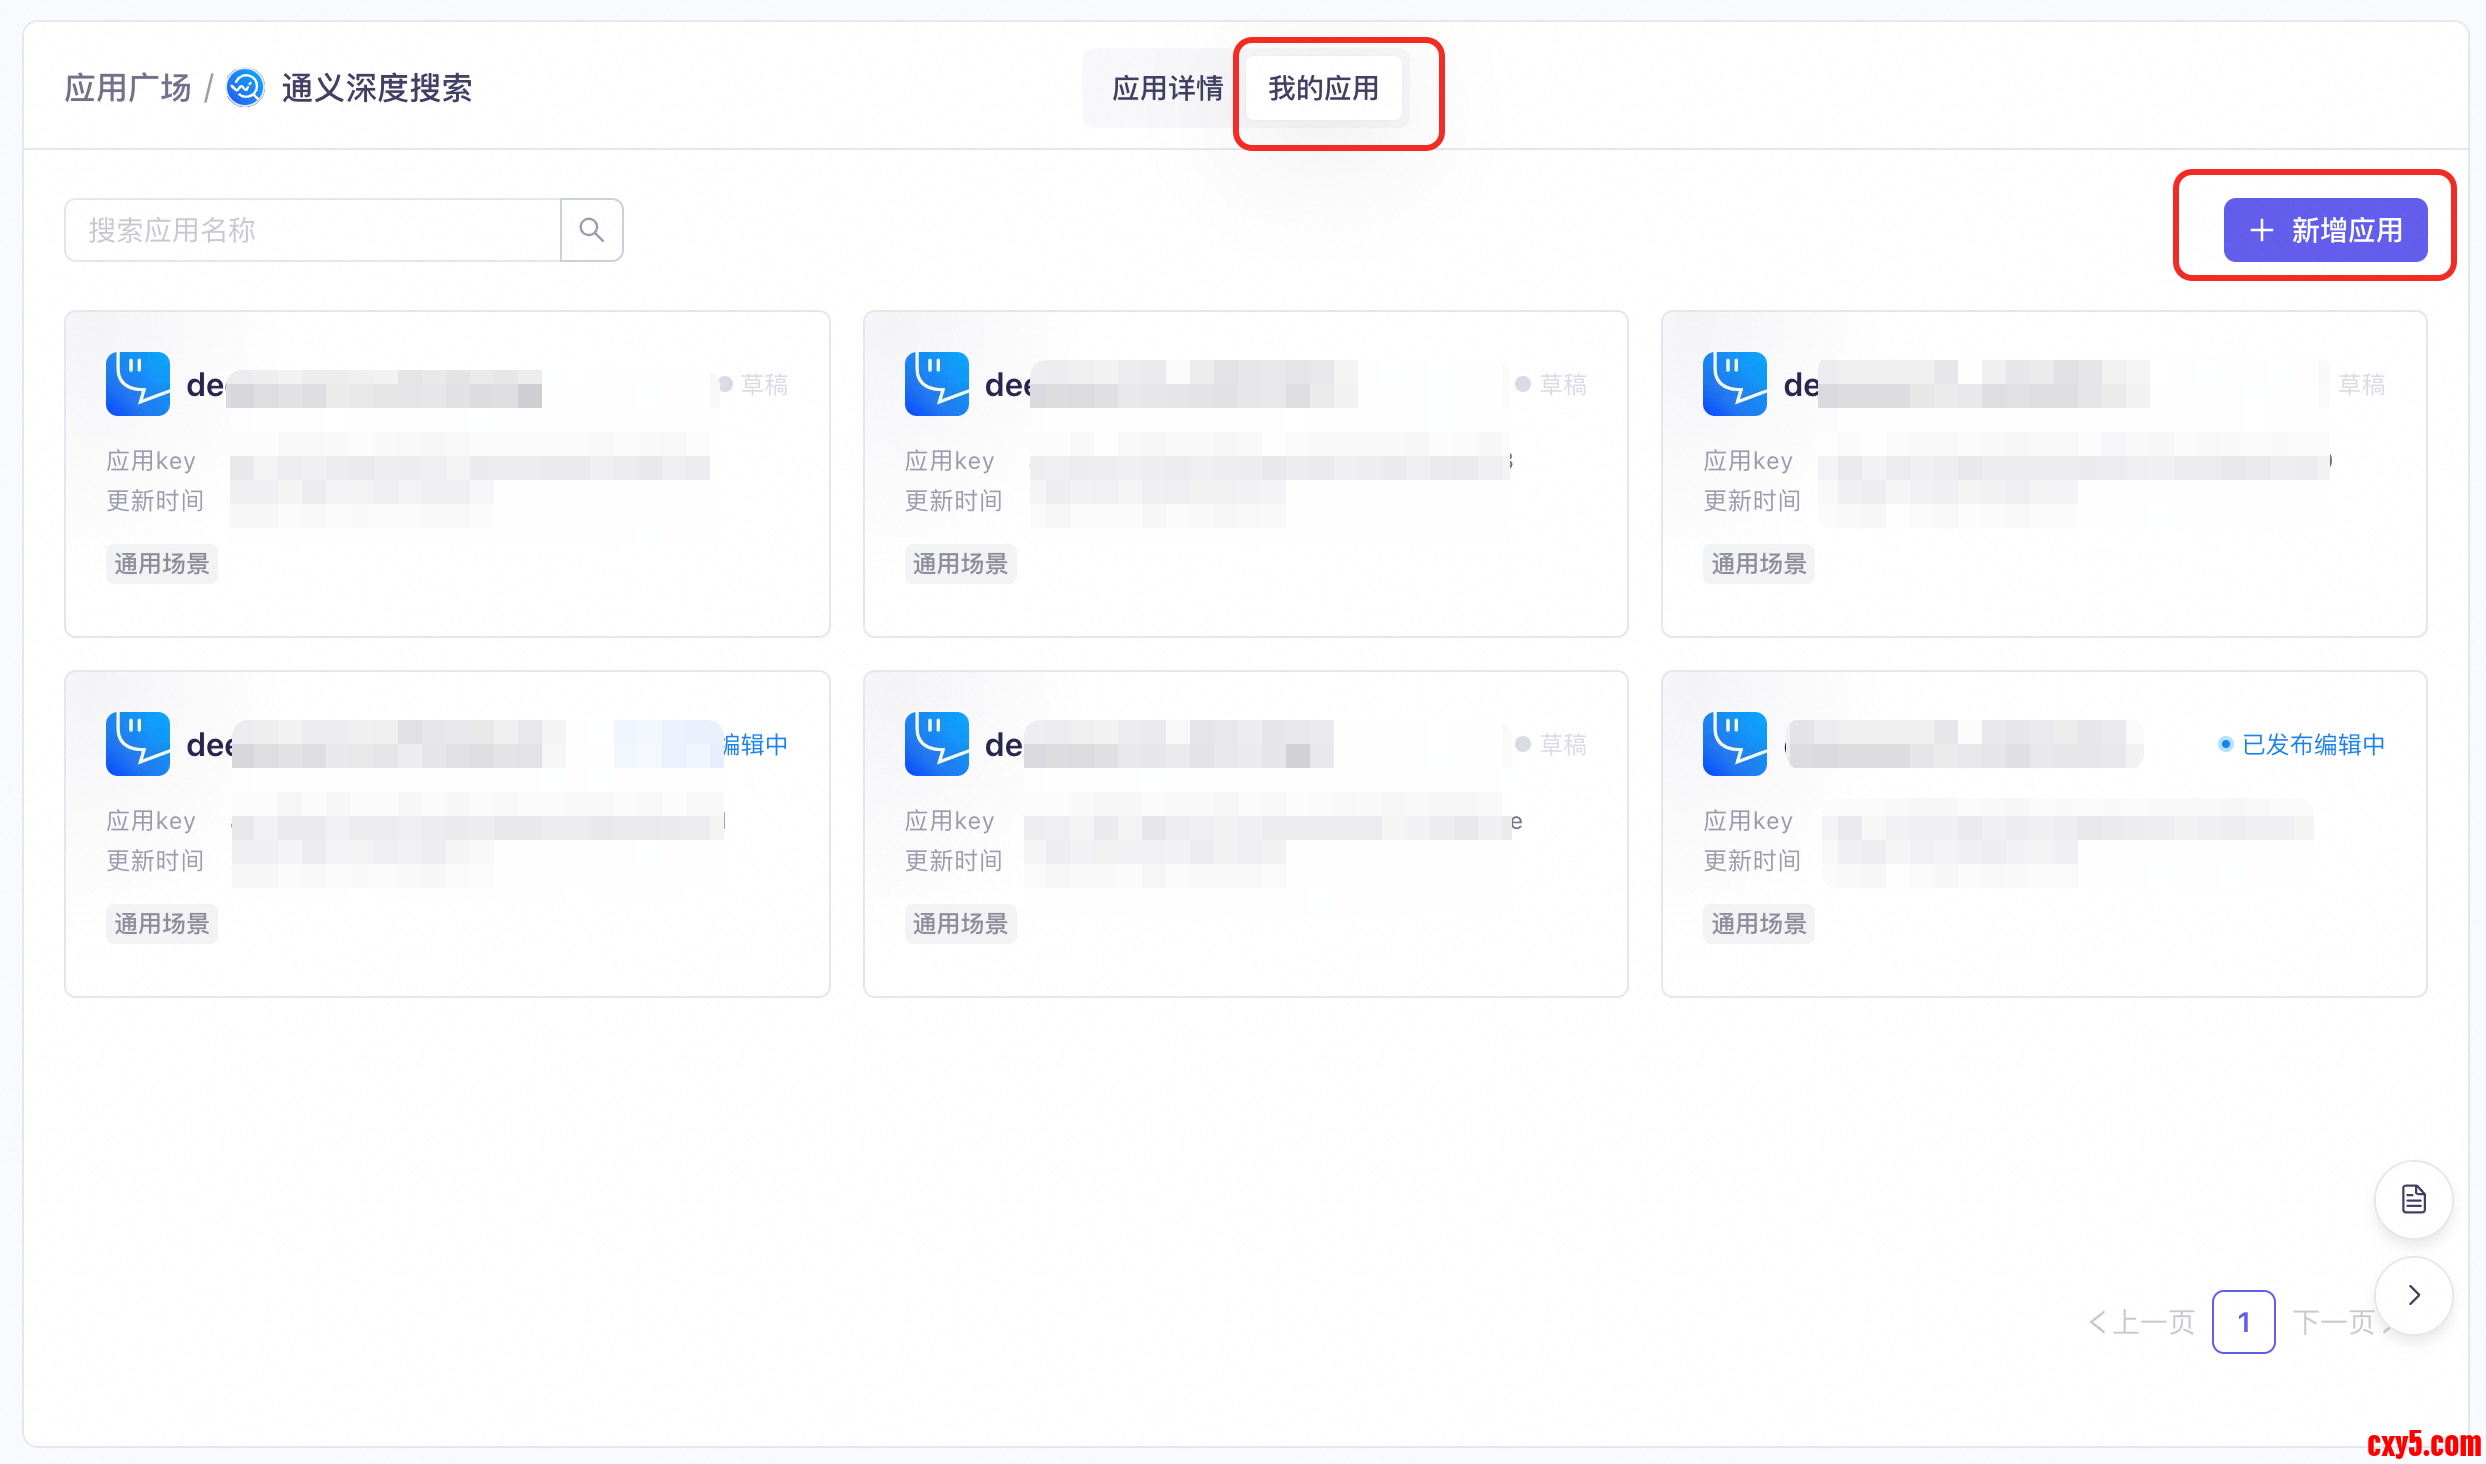
Task: Click the 新增应用 button
Action: (2325, 230)
